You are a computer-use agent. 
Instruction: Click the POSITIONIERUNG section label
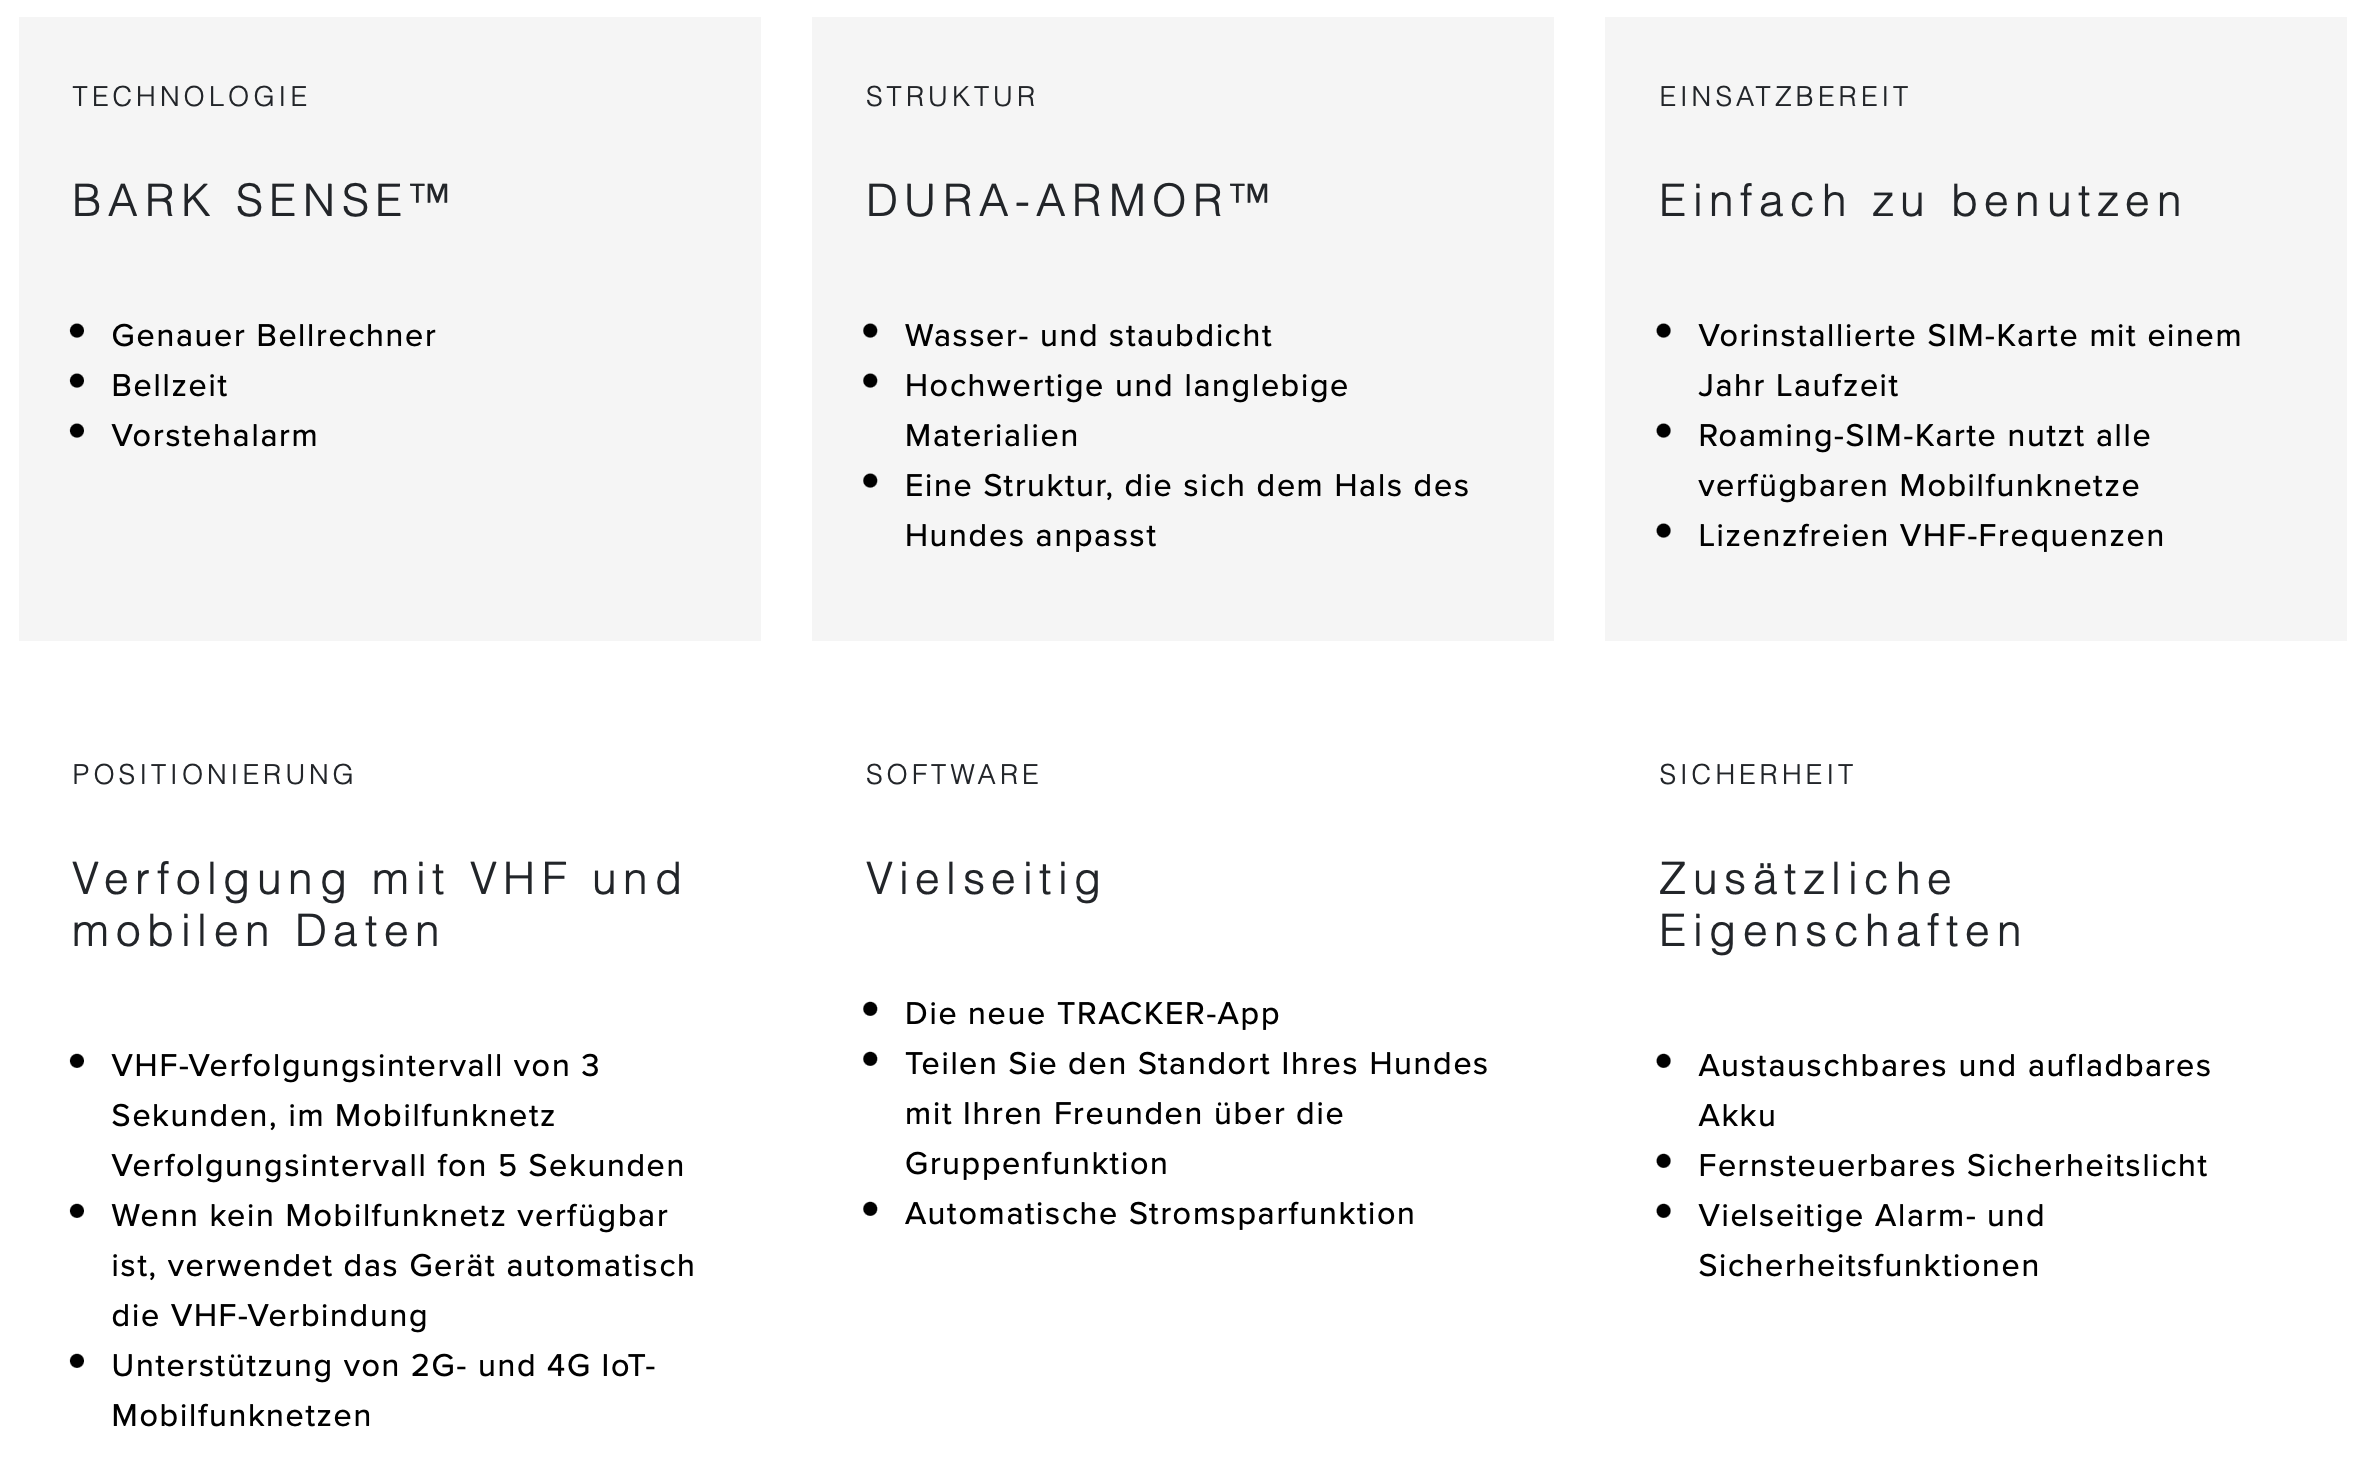214,775
